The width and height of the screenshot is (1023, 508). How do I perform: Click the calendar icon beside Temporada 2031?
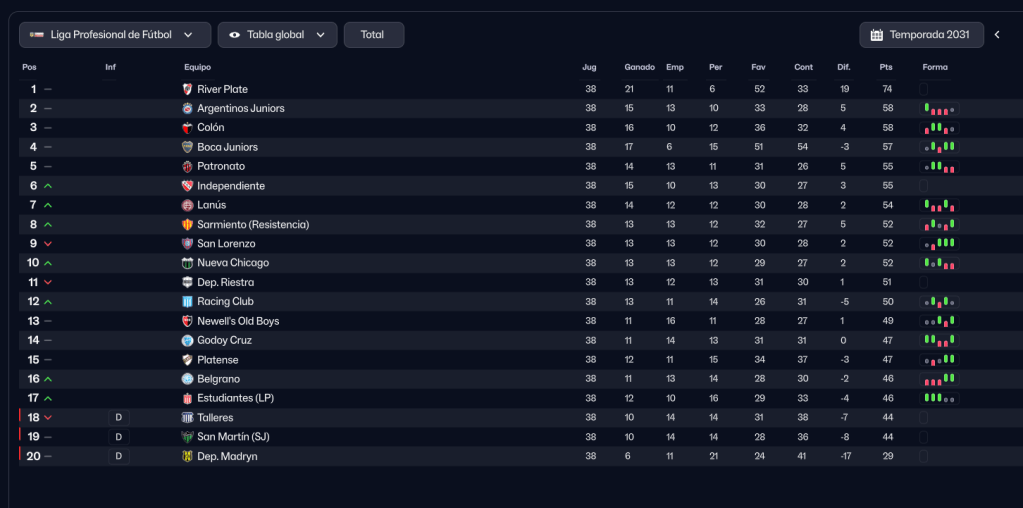tap(877, 35)
